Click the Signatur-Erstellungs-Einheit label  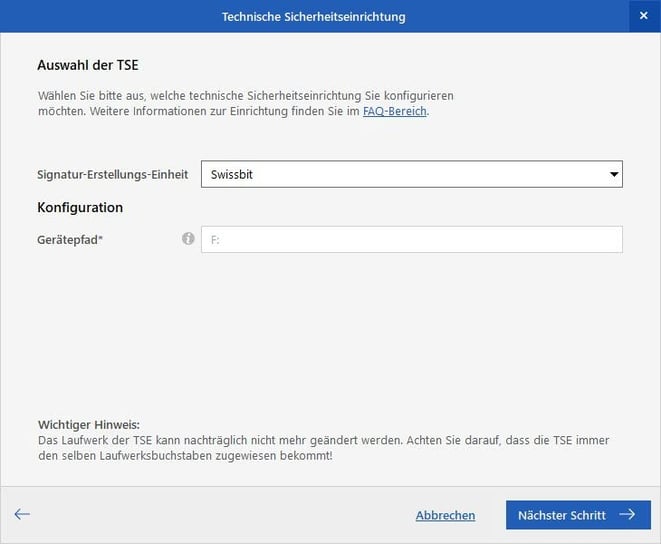pos(112,174)
